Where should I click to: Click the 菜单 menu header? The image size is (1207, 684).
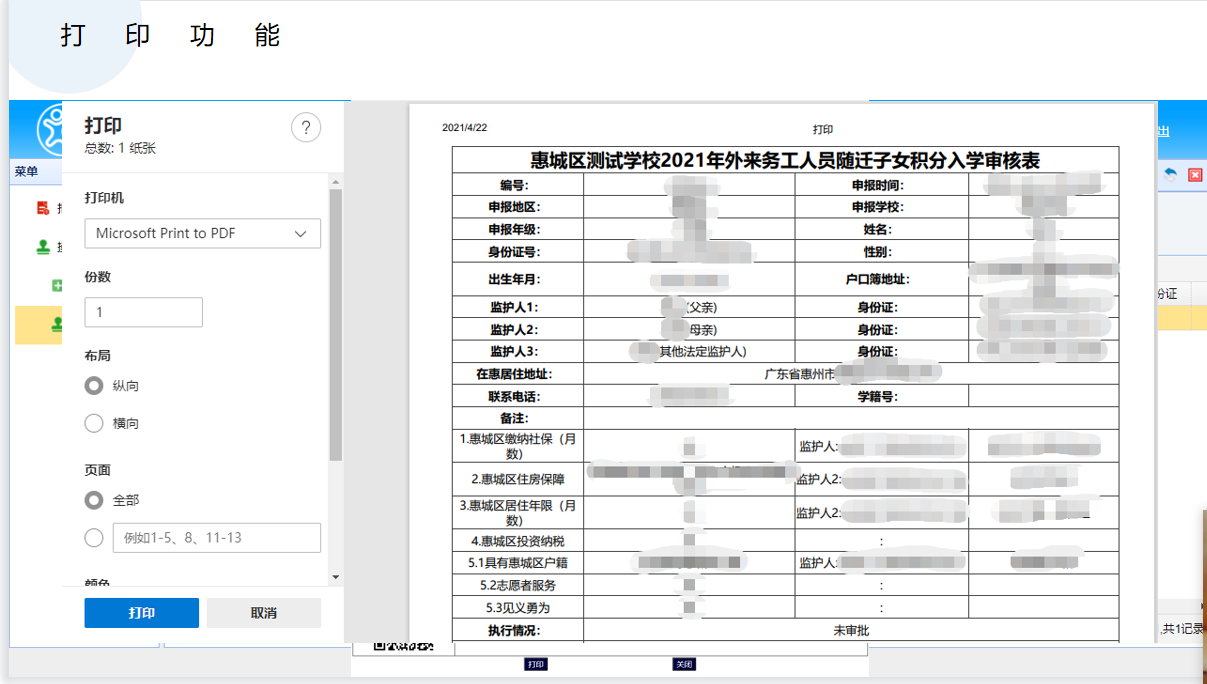pos(27,172)
